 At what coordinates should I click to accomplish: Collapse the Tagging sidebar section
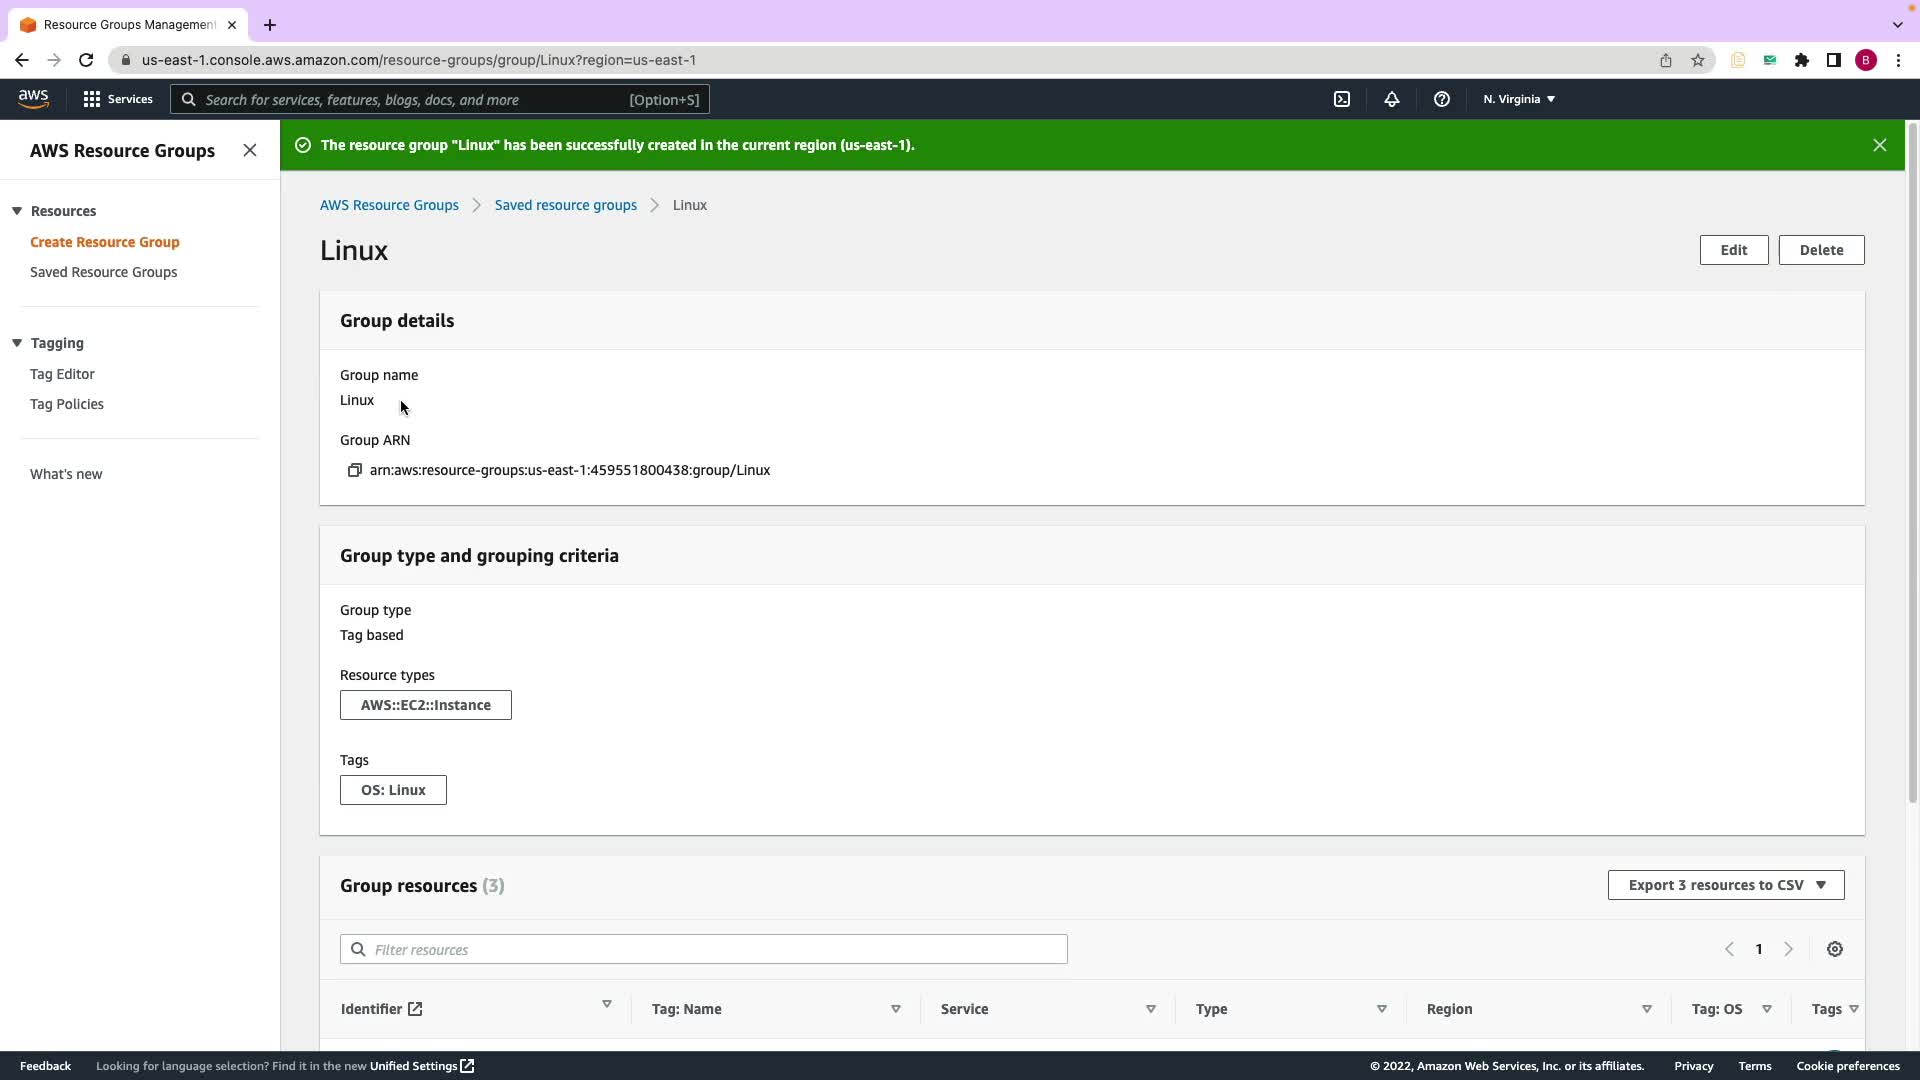(17, 343)
